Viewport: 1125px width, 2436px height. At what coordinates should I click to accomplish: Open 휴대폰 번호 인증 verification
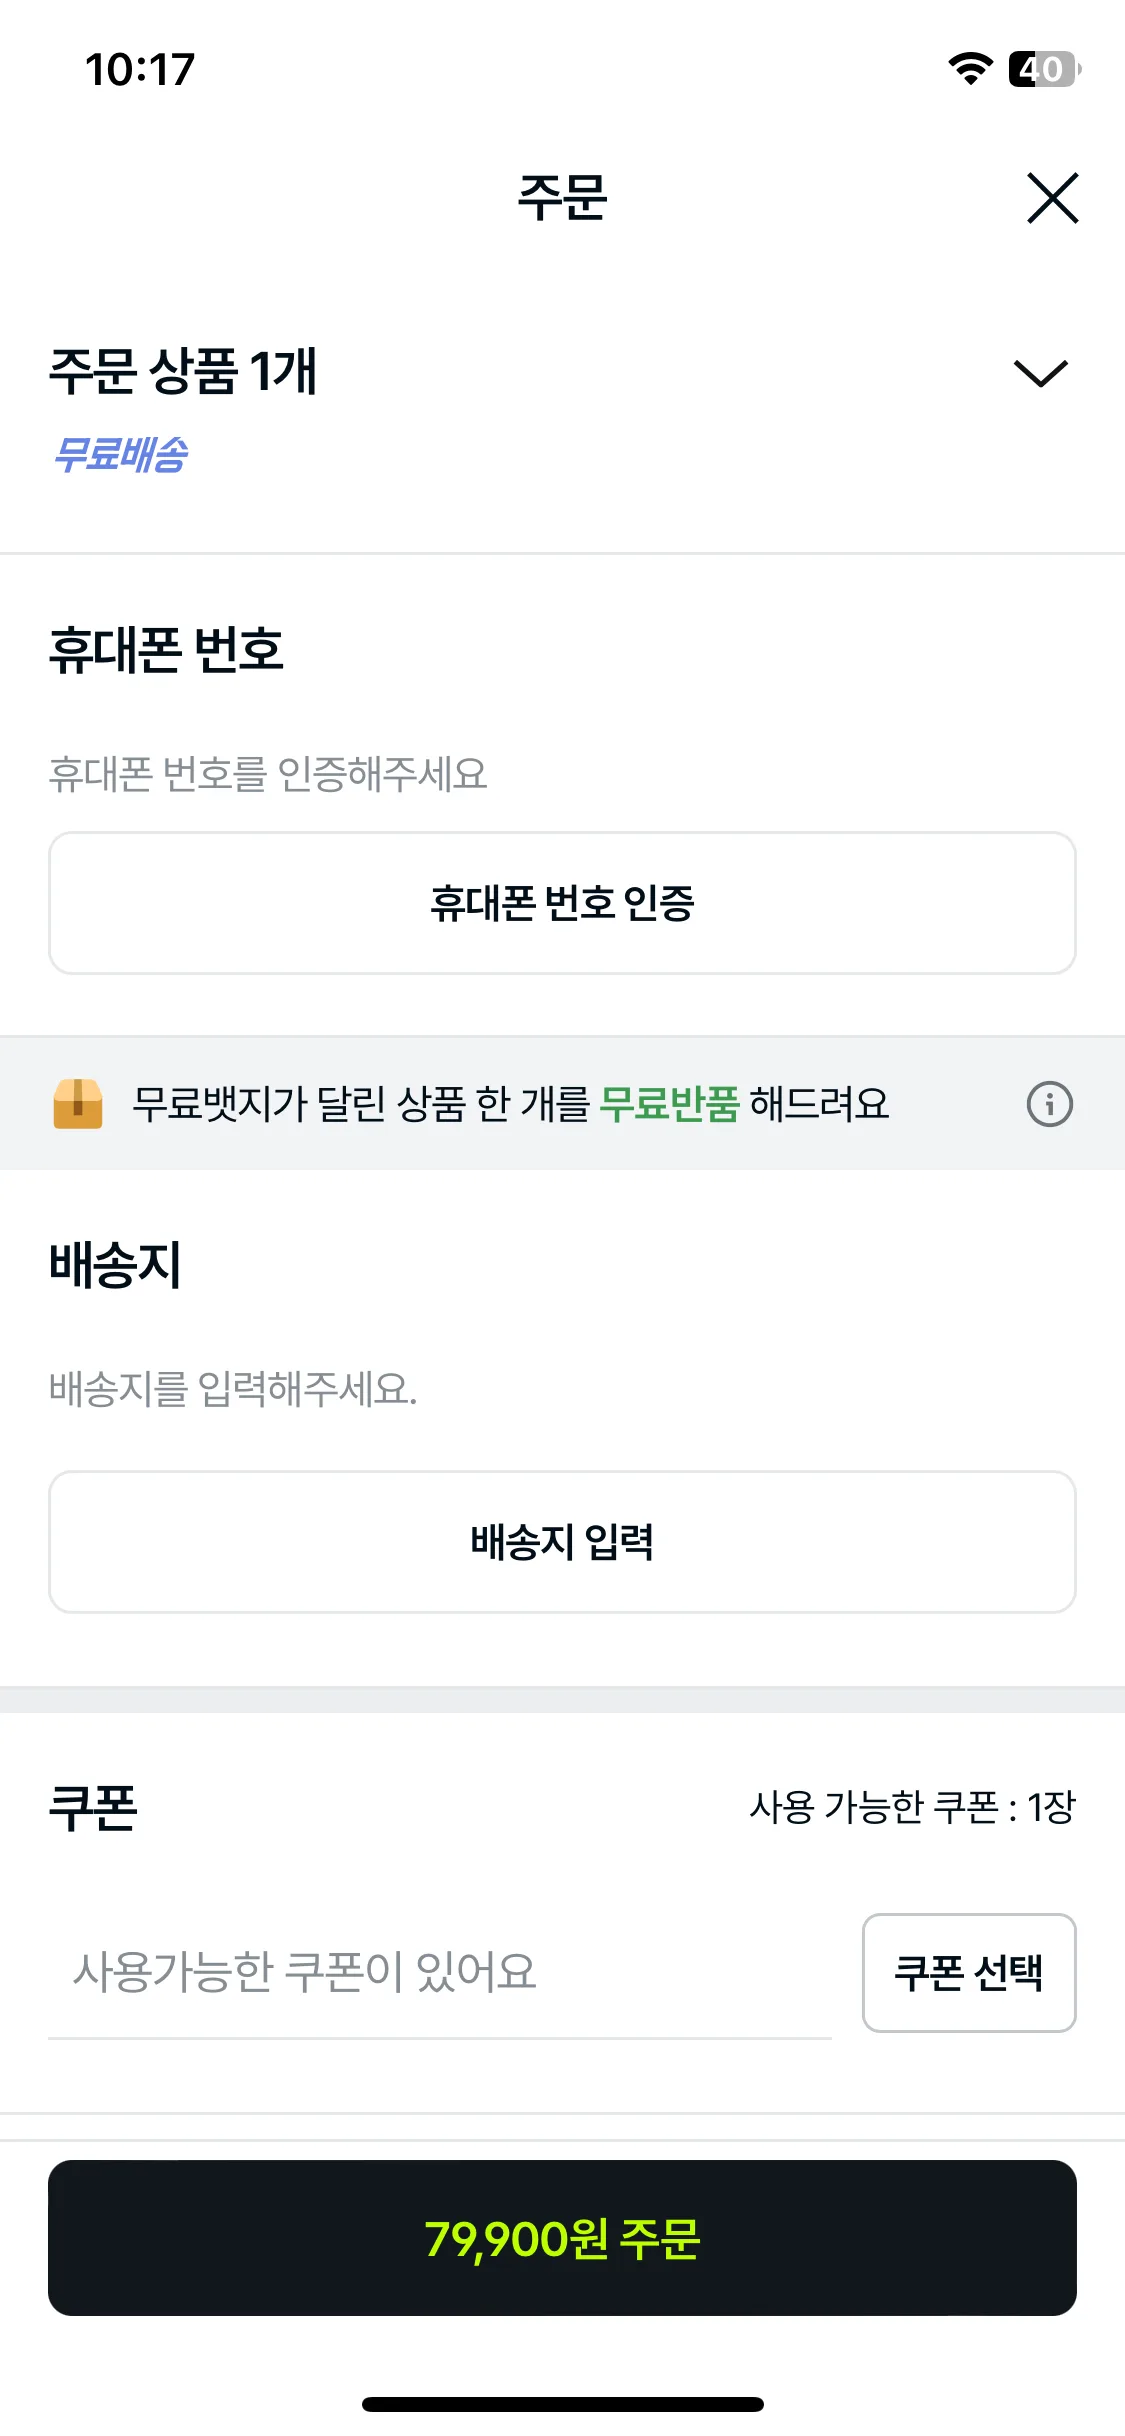pyautogui.click(x=562, y=903)
